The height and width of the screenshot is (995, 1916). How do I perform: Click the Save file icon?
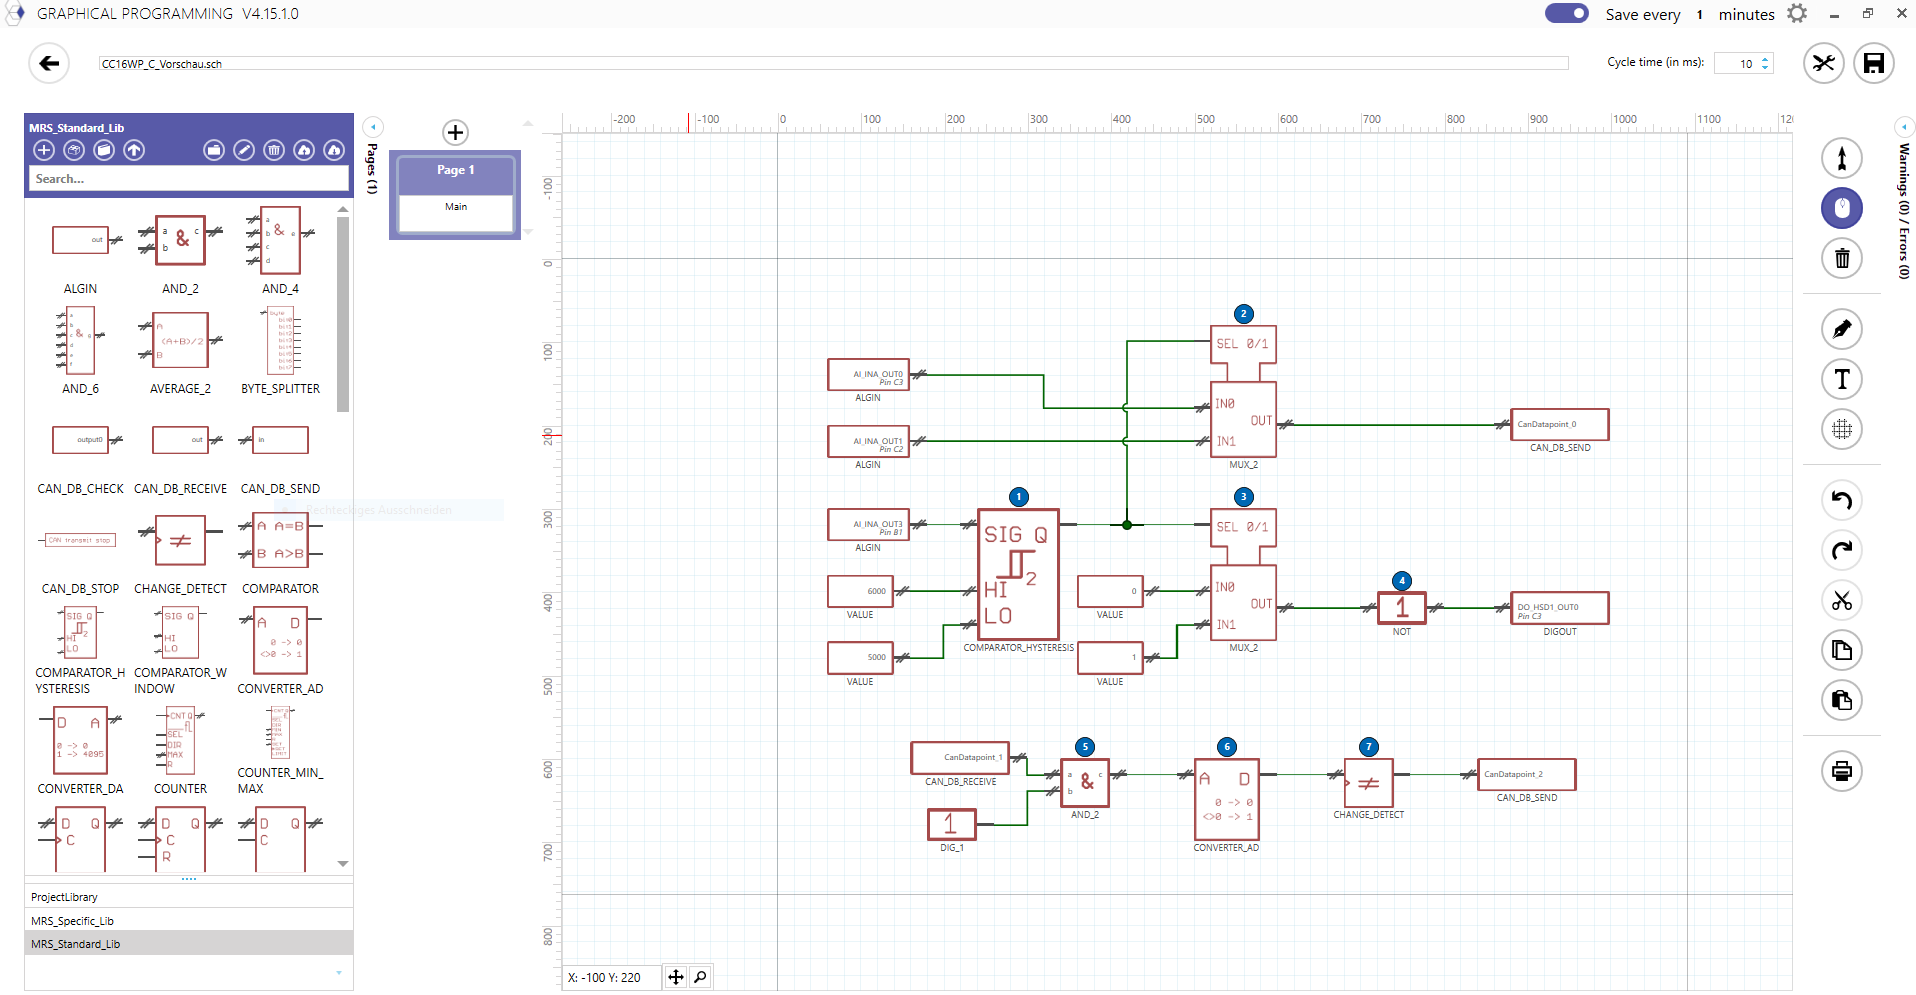click(x=1873, y=64)
